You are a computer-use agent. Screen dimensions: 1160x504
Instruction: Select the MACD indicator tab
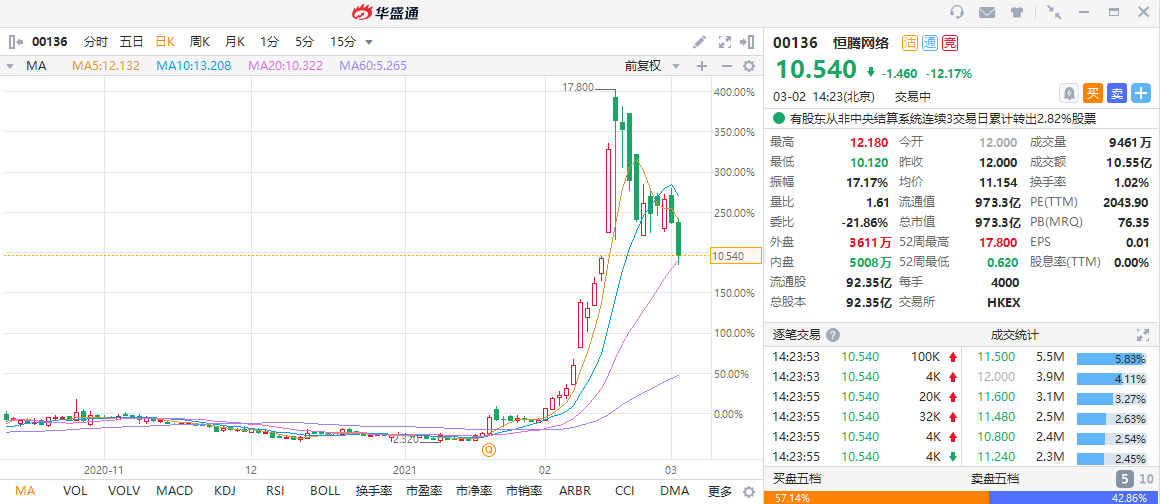[175, 491]
